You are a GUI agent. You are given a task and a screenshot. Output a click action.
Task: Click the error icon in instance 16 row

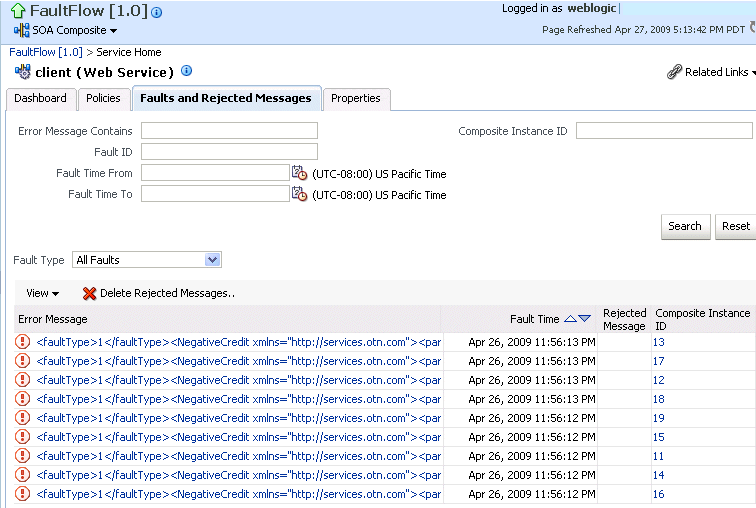(23, 494)
